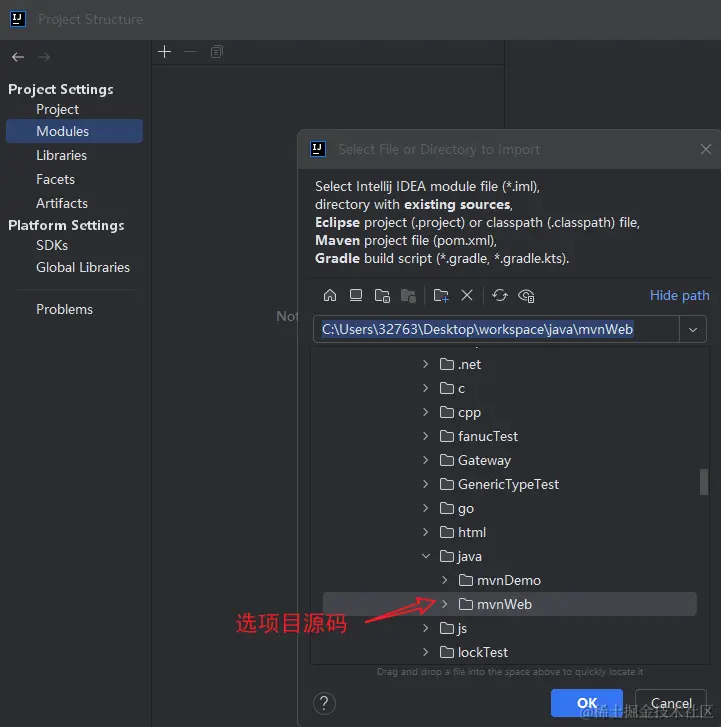Confirm import with OK button
Viewport: 721px width, 727px height.
click(x=587, y=703)
